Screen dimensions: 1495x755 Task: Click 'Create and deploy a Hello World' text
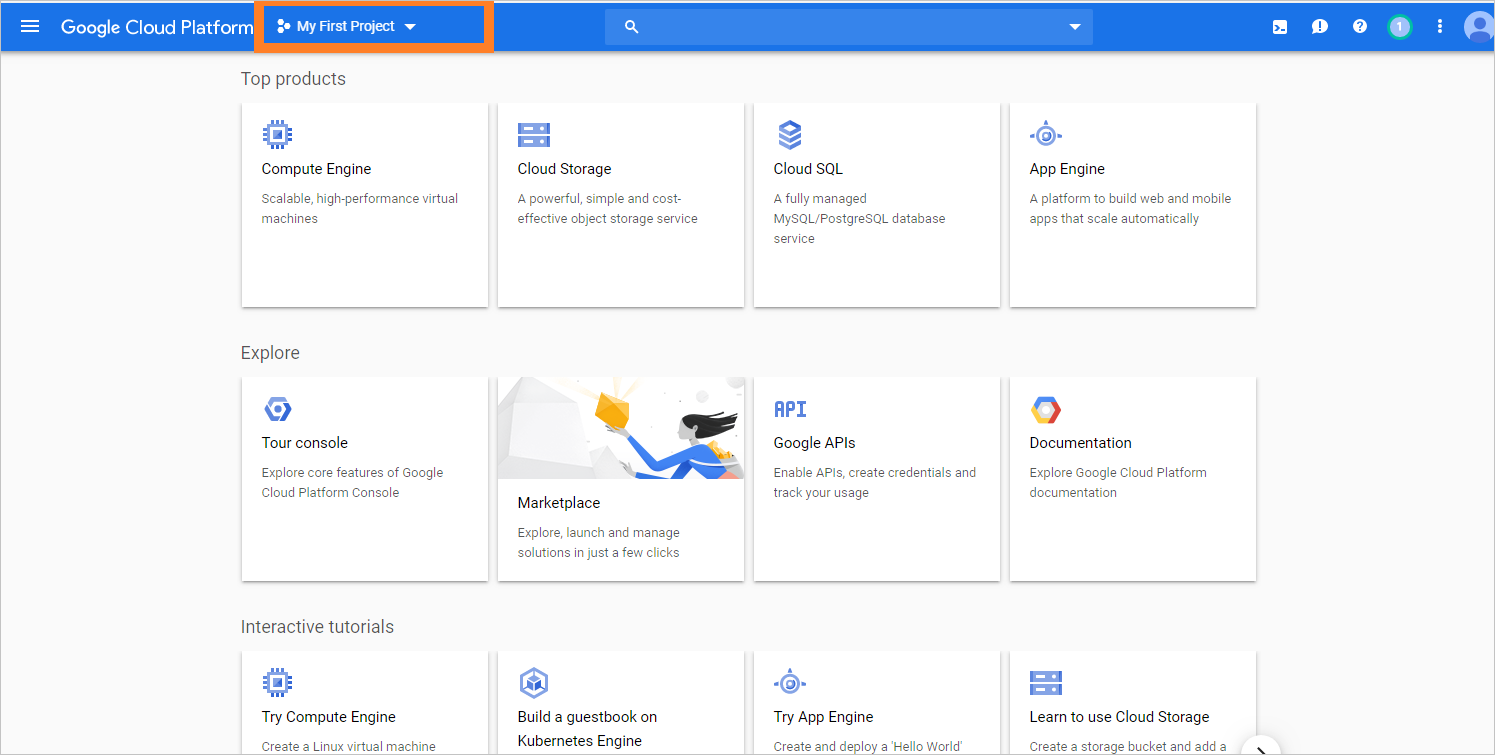[868, 747]
